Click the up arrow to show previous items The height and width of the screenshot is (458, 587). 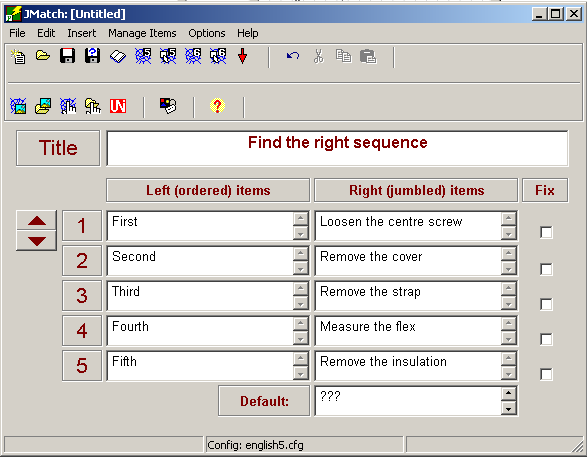click(37, 221)
